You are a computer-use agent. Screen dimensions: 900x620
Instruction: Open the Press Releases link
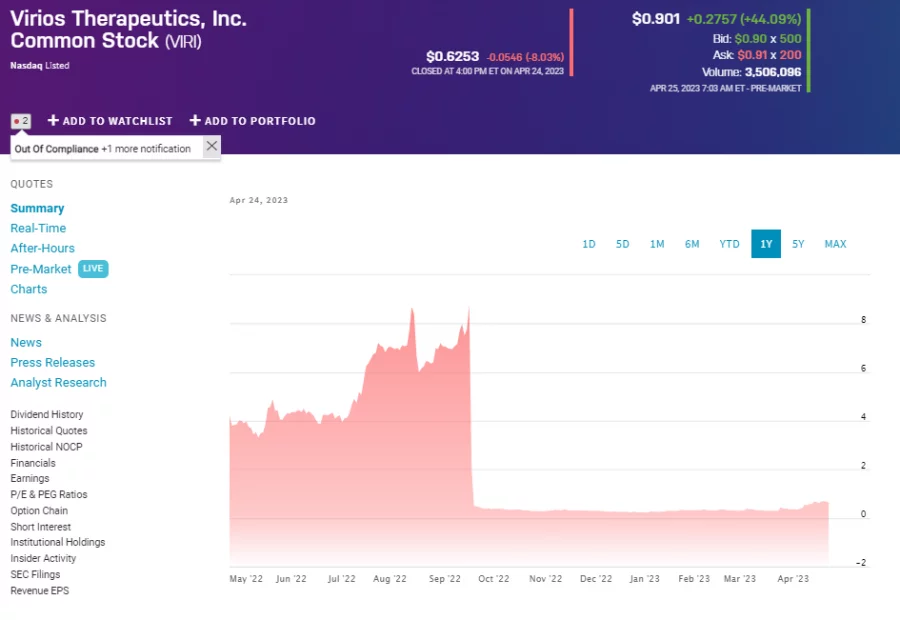52,362
